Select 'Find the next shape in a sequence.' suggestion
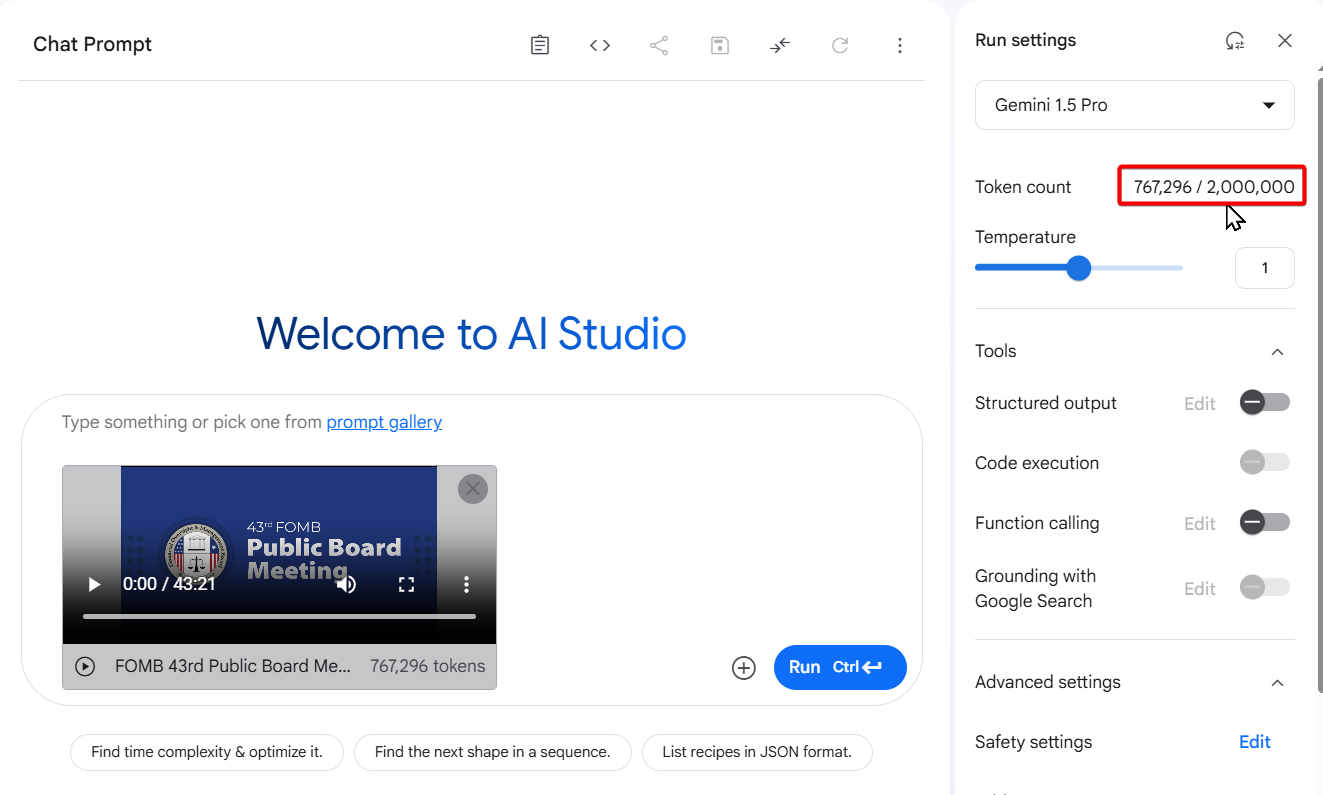The width and height of the screenshot is (1323, 795). point(493,752)
